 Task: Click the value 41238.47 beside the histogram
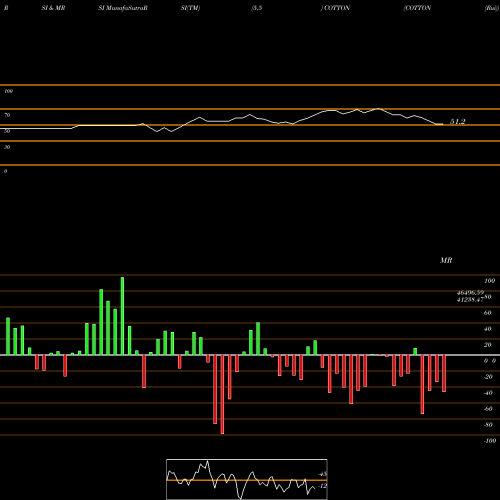coord(470,300)
